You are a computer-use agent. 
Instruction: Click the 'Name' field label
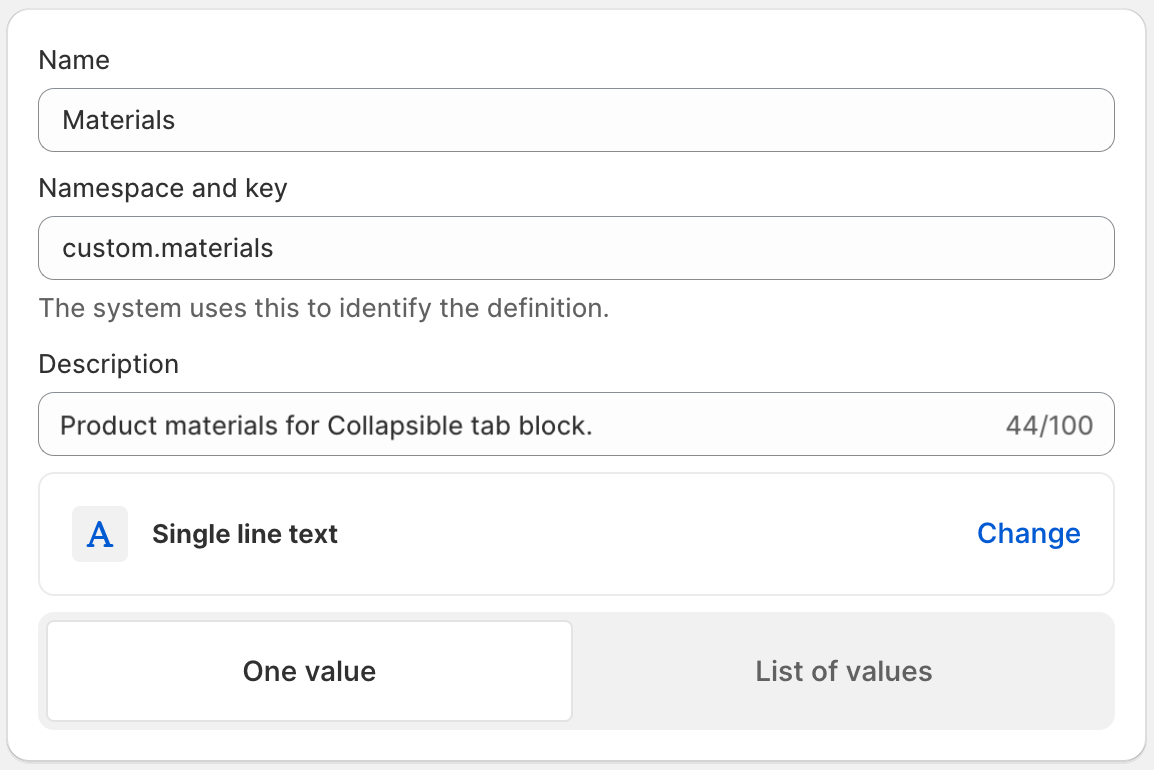74,60
